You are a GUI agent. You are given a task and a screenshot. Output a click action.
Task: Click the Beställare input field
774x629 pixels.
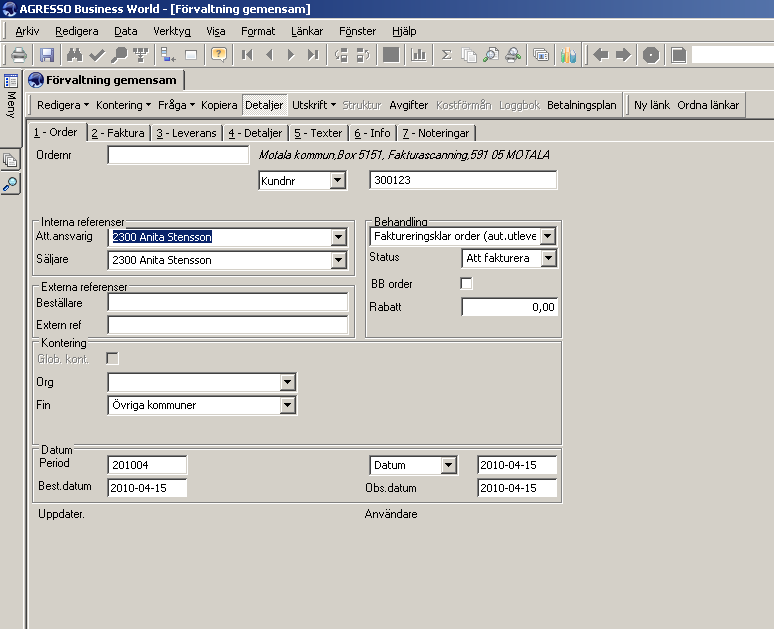tap(228, 302)
